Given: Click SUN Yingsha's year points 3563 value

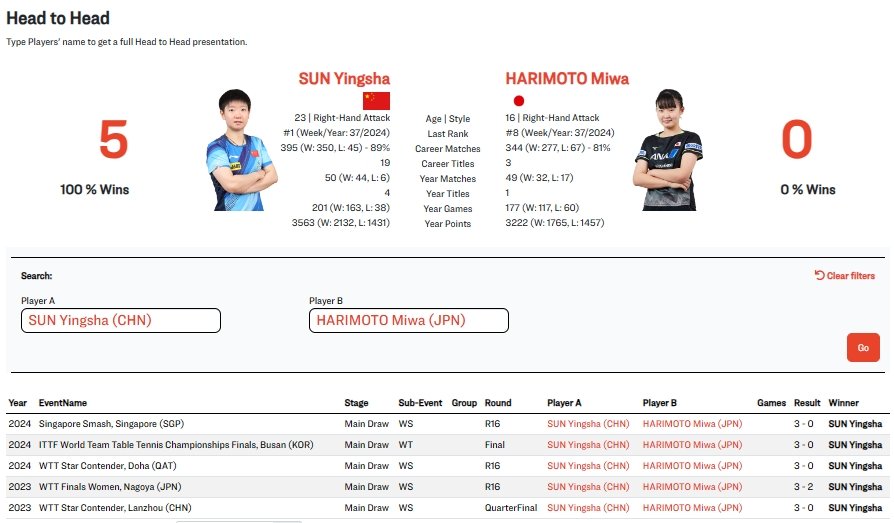Looking at the screenshot, I should 341,223.
